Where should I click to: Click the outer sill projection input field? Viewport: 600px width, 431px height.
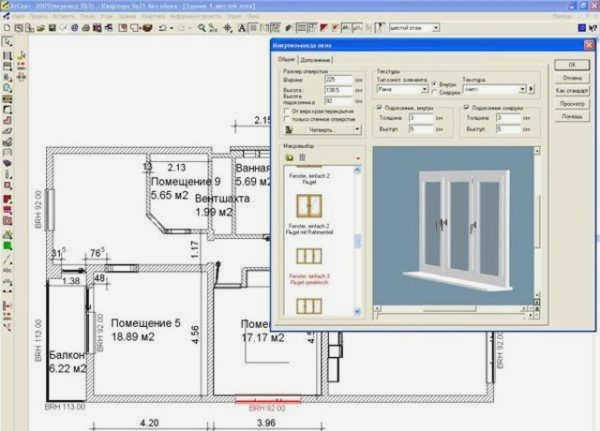[509, 129]
